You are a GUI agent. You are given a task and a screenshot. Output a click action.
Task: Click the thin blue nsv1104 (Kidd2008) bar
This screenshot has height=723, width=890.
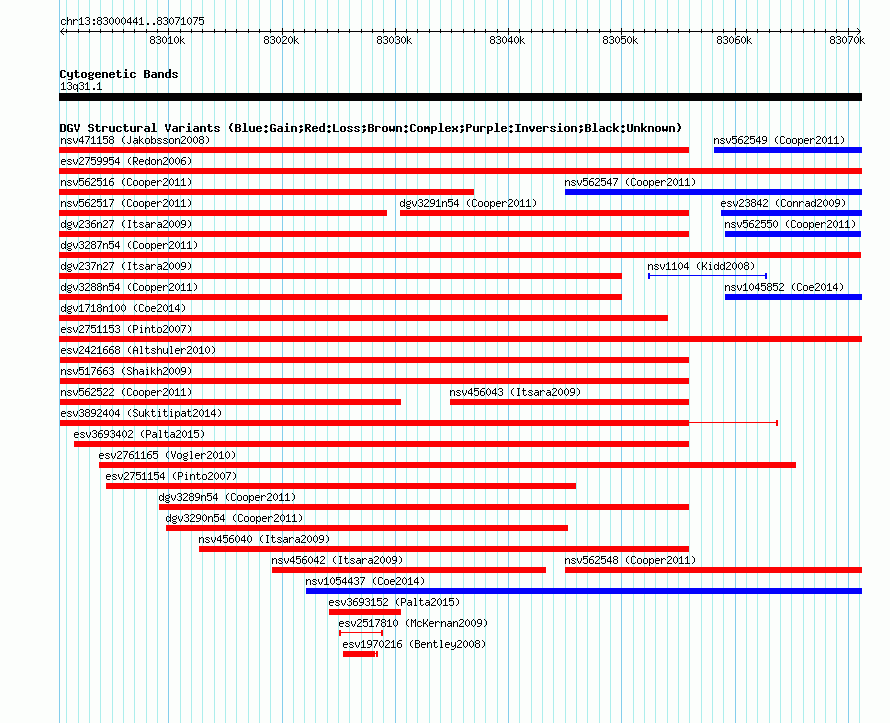(708, 276)
